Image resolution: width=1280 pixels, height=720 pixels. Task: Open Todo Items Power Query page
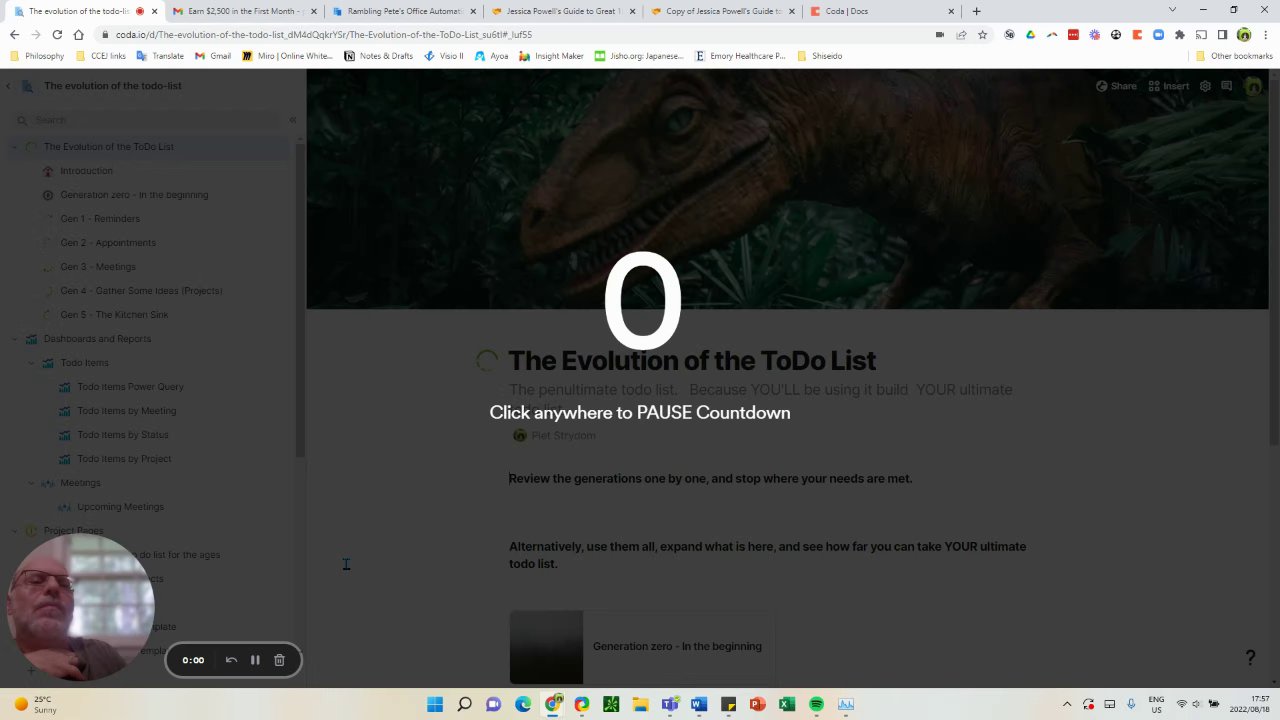[130, 387]
